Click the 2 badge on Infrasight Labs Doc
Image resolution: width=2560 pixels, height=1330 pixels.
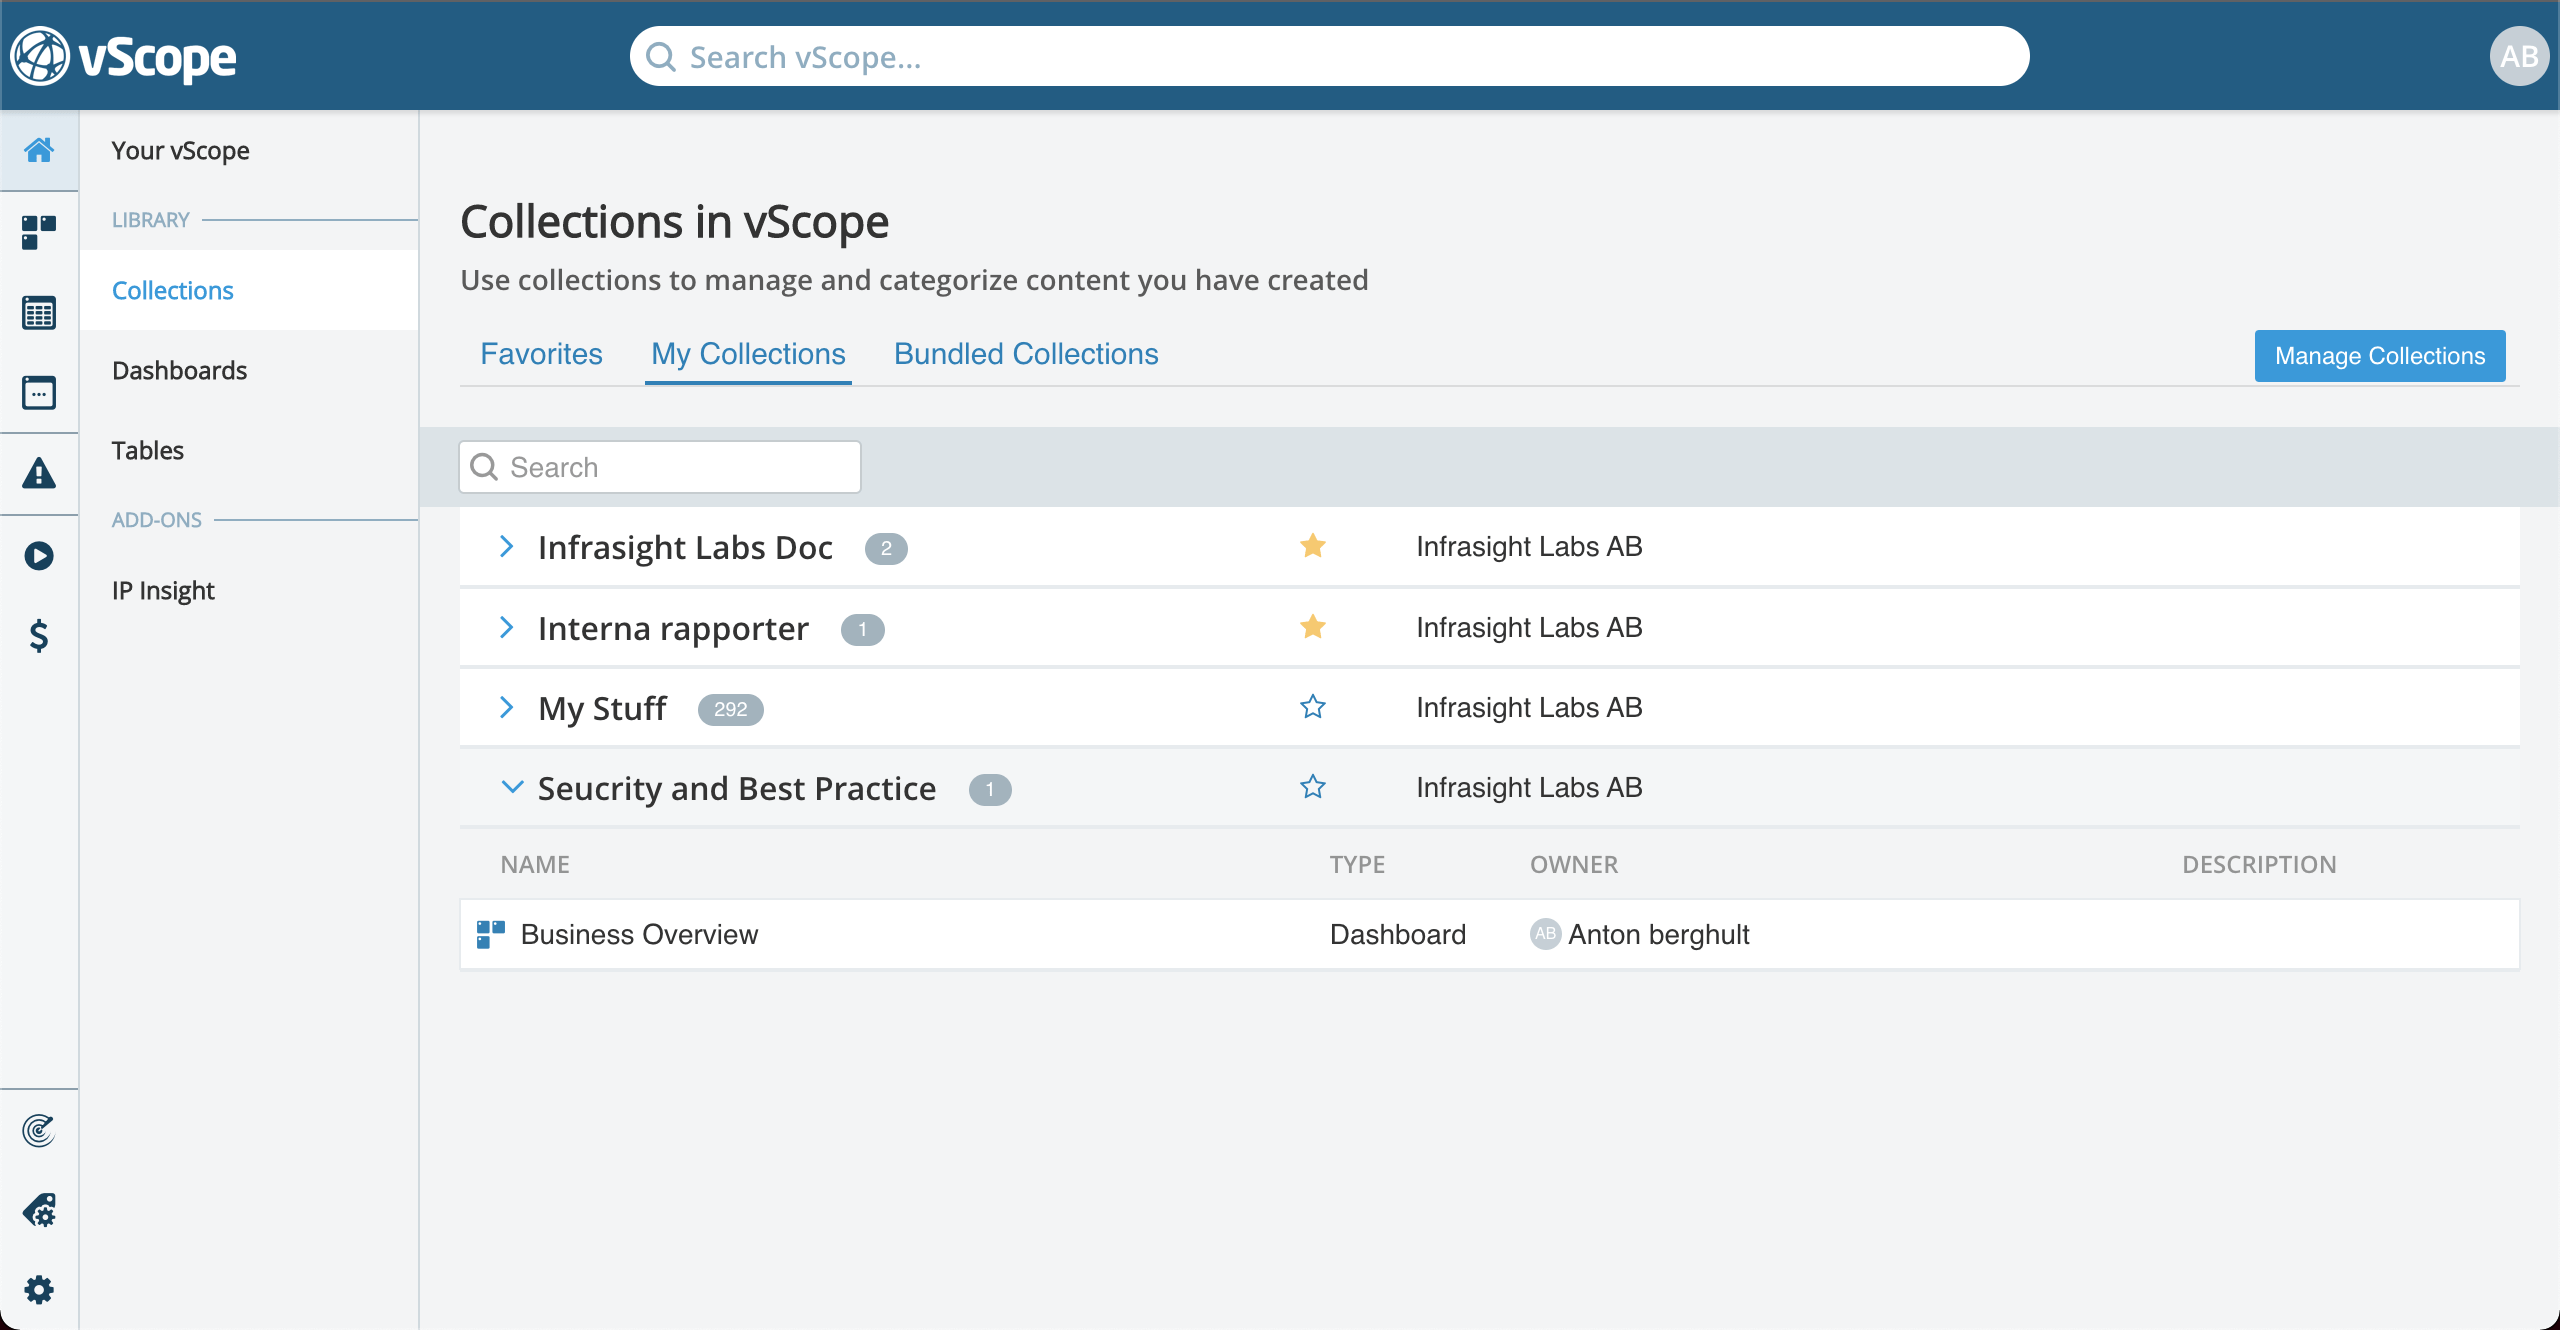(886, 548)
